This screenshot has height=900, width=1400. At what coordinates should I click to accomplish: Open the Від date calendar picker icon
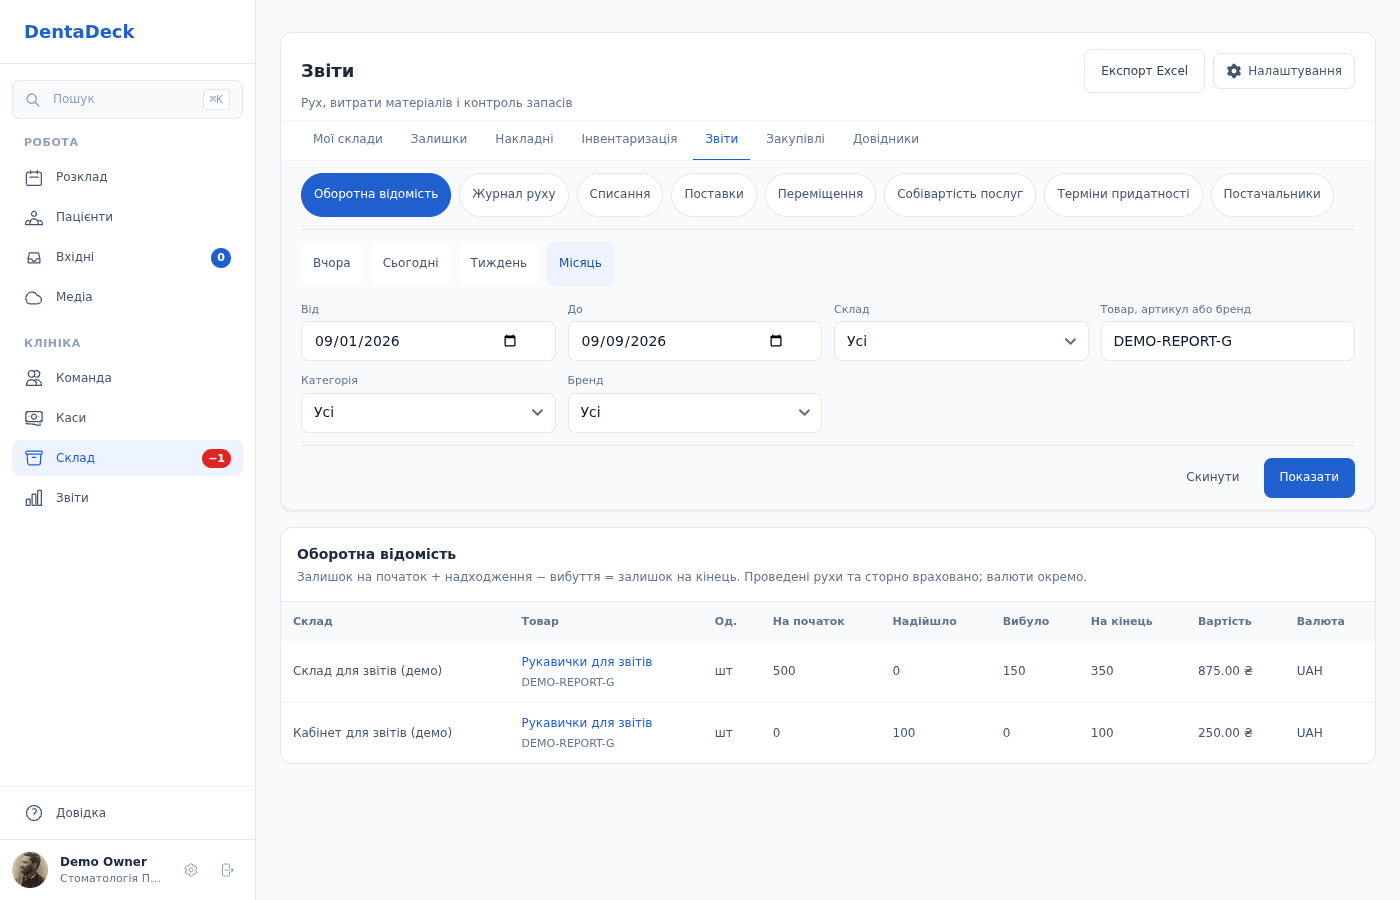(x=510, y=341)
